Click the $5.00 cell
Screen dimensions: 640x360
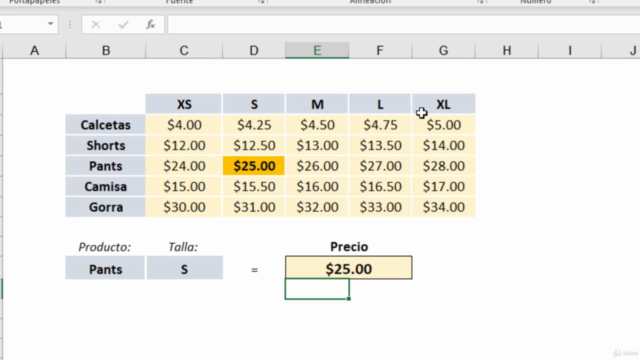[444, 124]
